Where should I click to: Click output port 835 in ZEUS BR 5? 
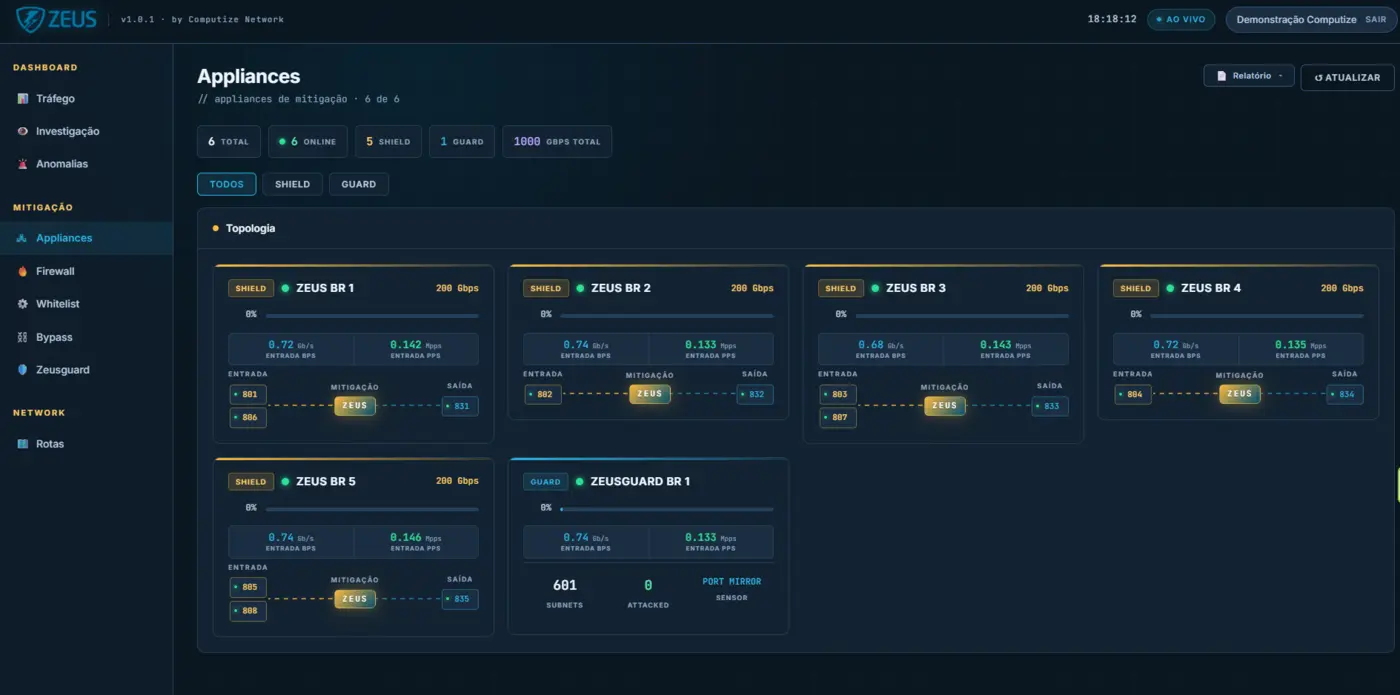tap(460, 600)
